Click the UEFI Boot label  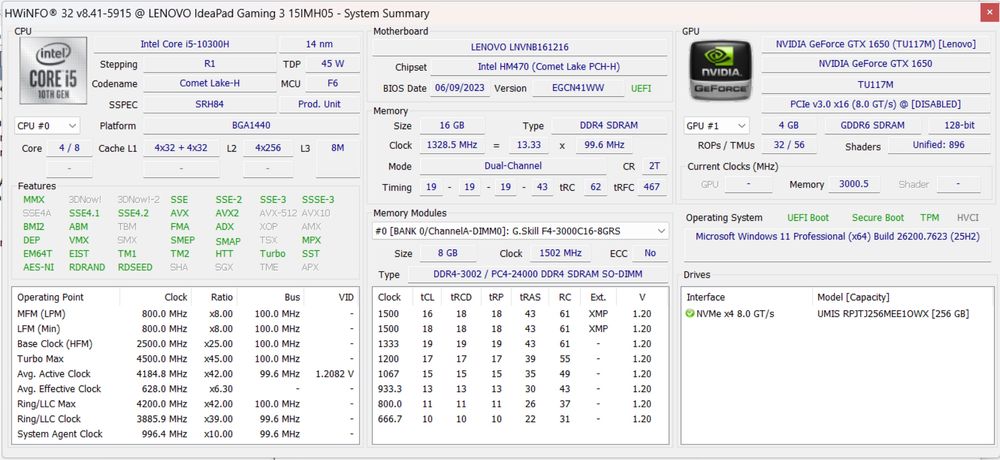coord(808,218)
